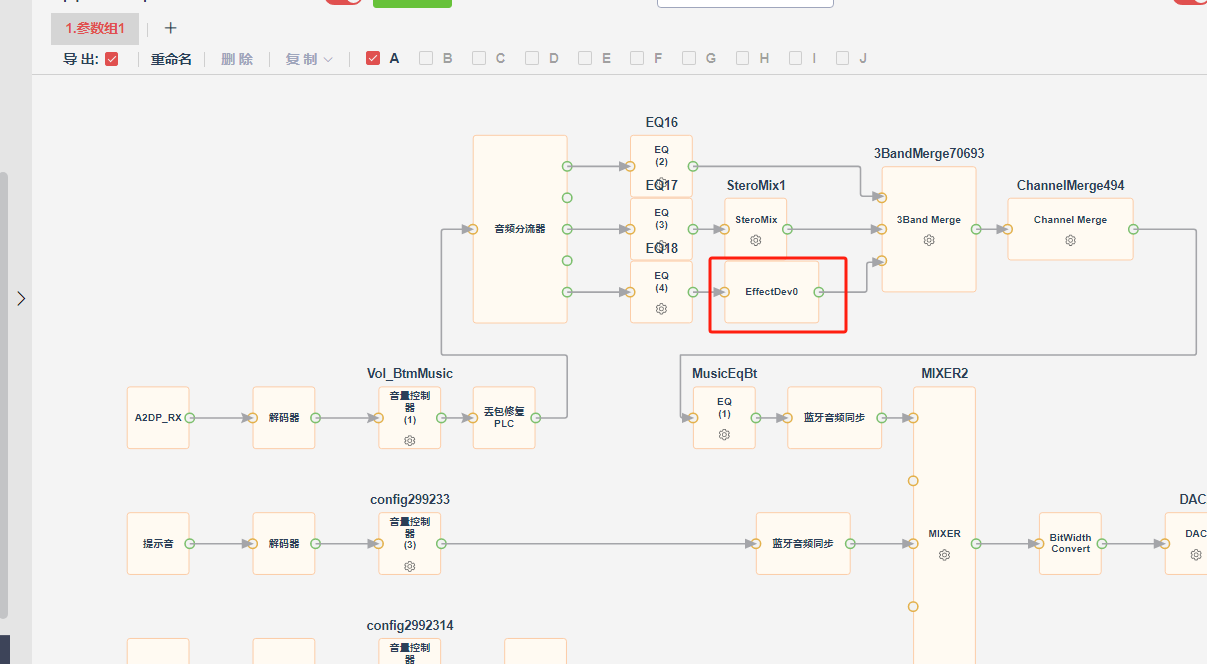Add a new parameter group tab
The image size is (1207, 664).
coord(170,28)
